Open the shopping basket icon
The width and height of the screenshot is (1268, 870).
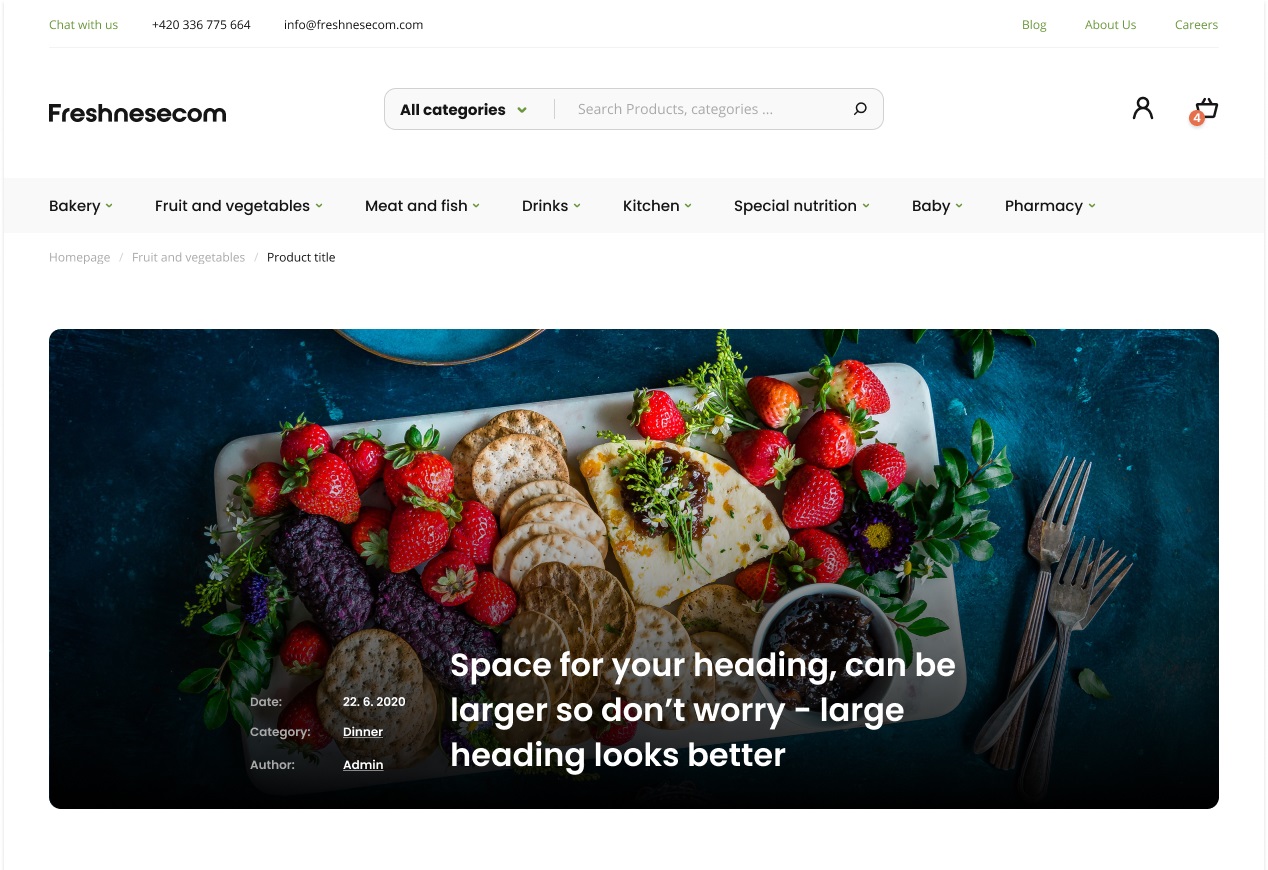click(x=1207, y=108)
